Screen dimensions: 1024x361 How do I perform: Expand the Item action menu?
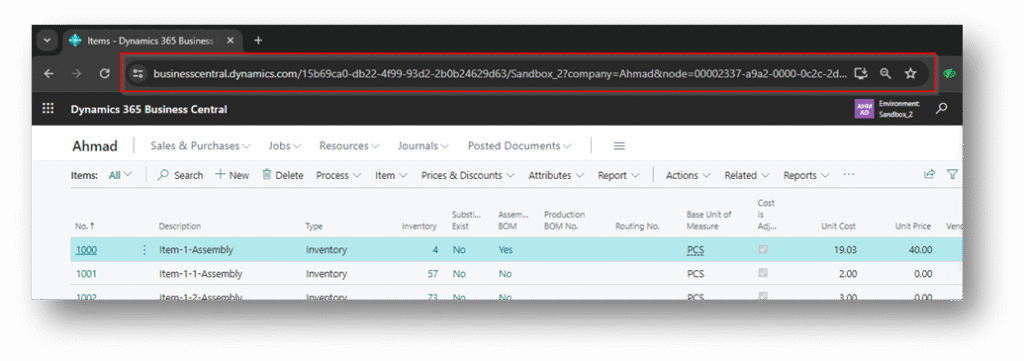[x=391, y=175]
